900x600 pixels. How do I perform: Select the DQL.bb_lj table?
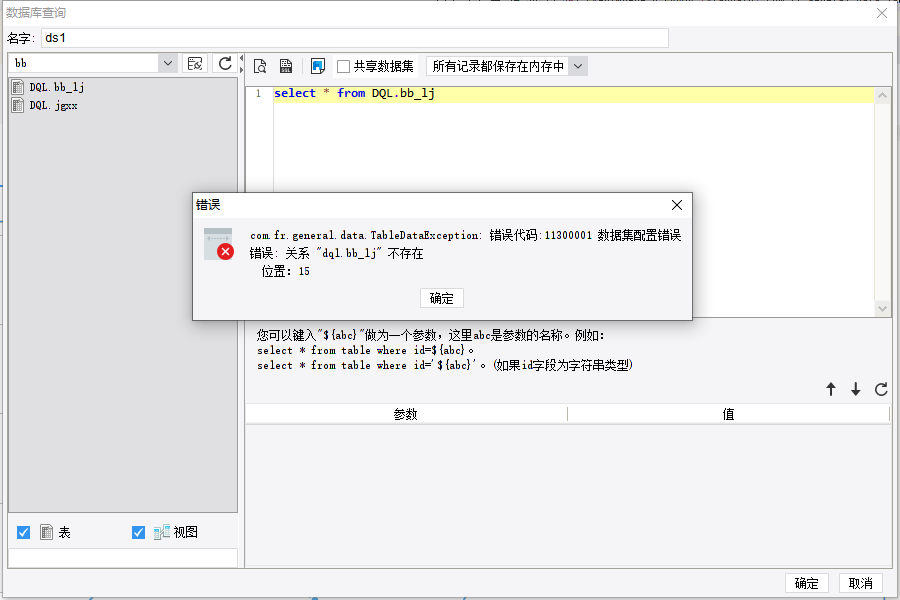[x=56, y=88]
